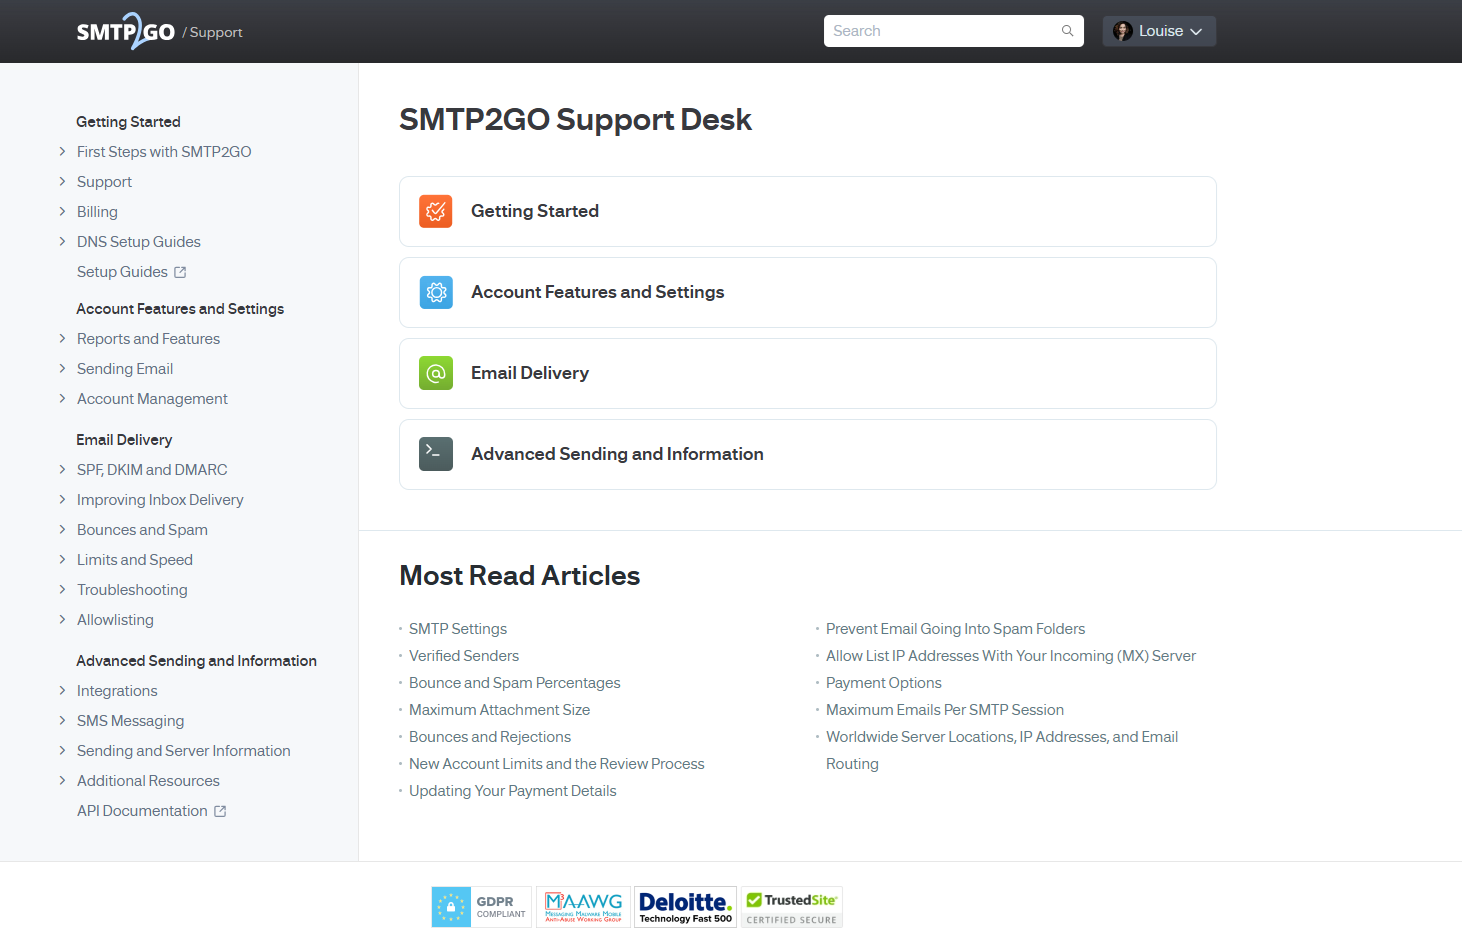Image resolution: width=1462 pixels, height=935 pixels.
Task: Expand the Sending Email chevron
Action: (x=62, y=369)
